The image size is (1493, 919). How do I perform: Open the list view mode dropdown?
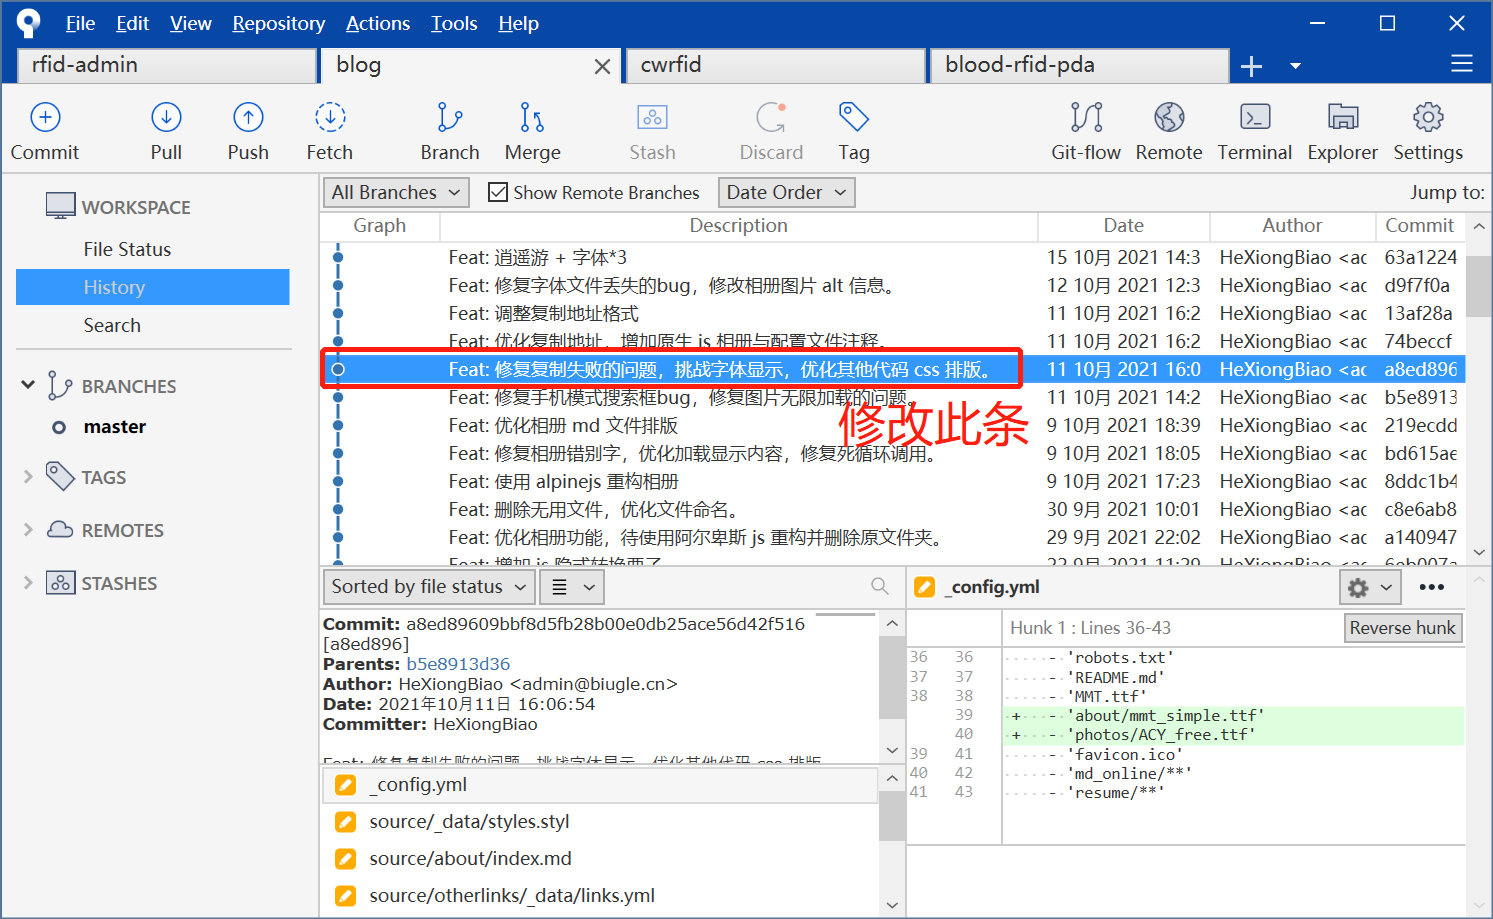(572, 587)
